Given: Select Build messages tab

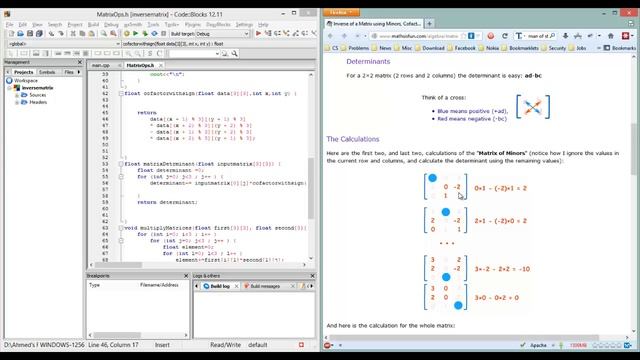Looking at the screenshot, I should point(265,286).
